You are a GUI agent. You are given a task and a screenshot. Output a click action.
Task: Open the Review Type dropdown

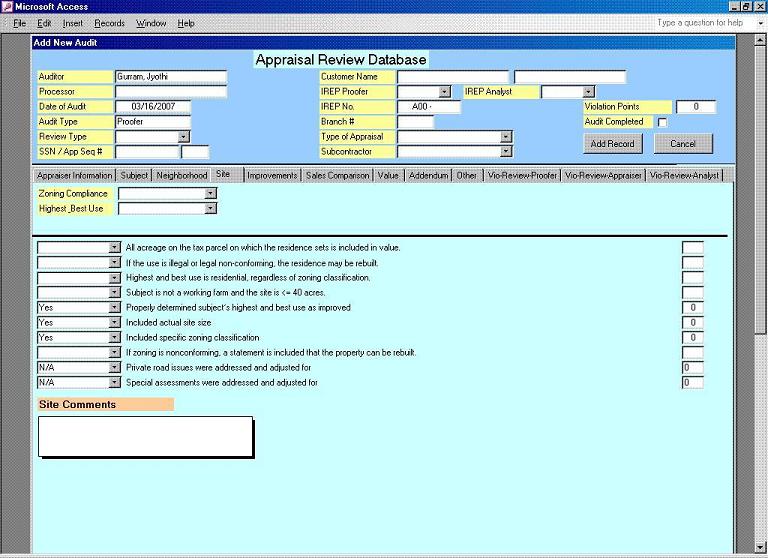184,137
